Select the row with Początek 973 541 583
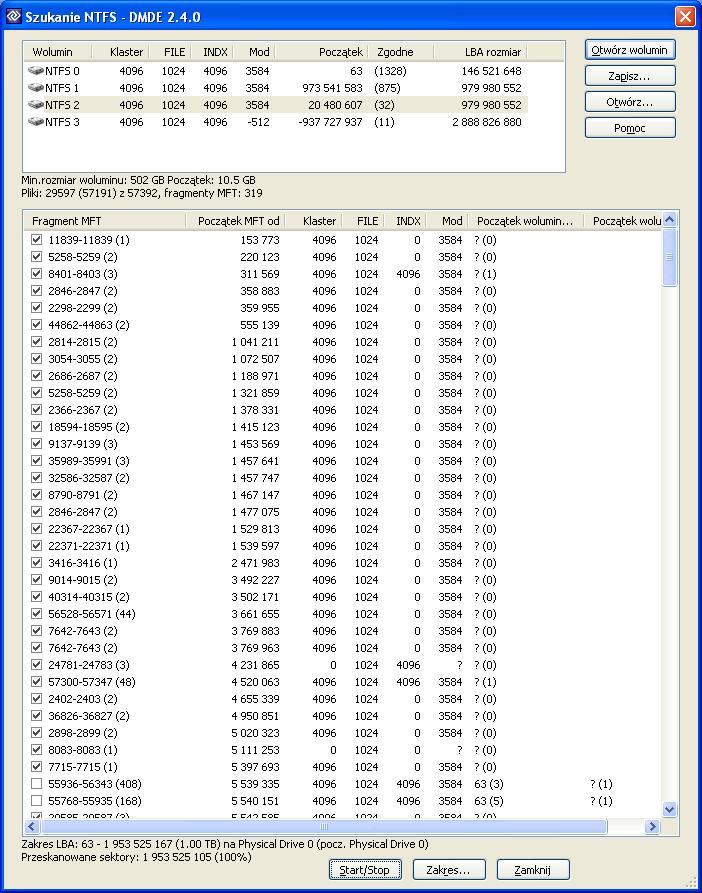Screen dimensions: 702x893 [x=276, y=88]
